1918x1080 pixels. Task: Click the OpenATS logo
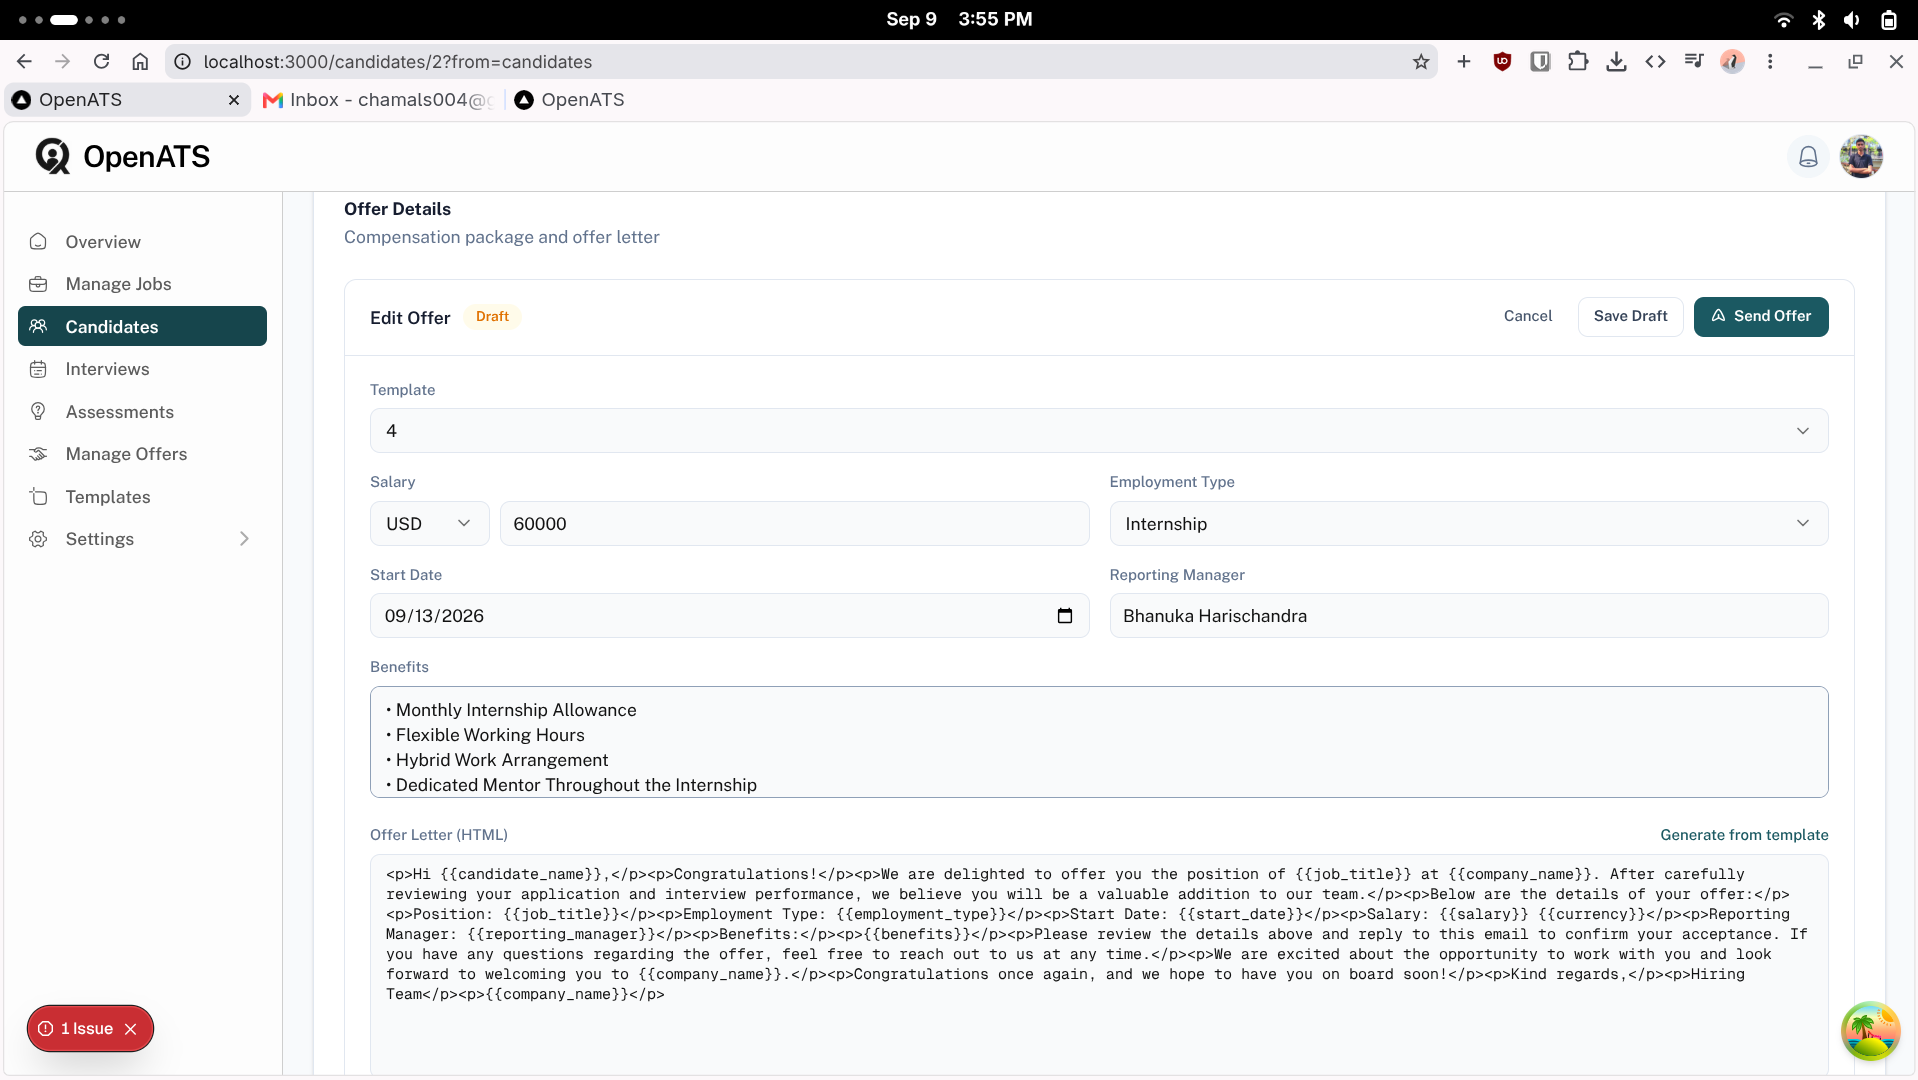123,157
